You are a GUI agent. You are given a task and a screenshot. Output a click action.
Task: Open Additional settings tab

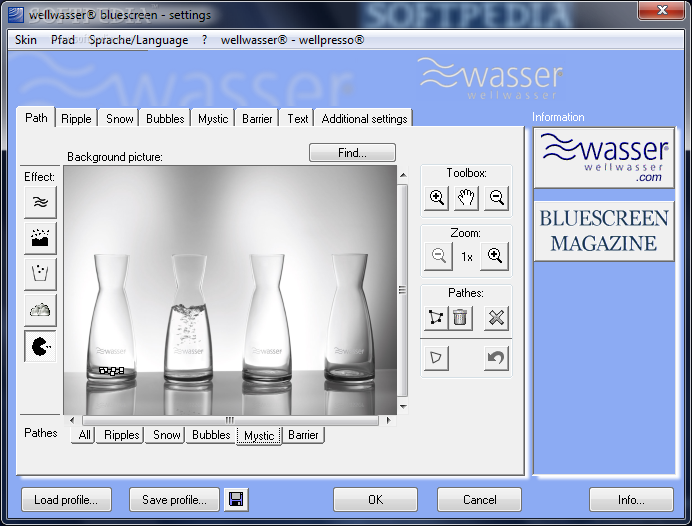pyautogui.click(x=364, y=119)
